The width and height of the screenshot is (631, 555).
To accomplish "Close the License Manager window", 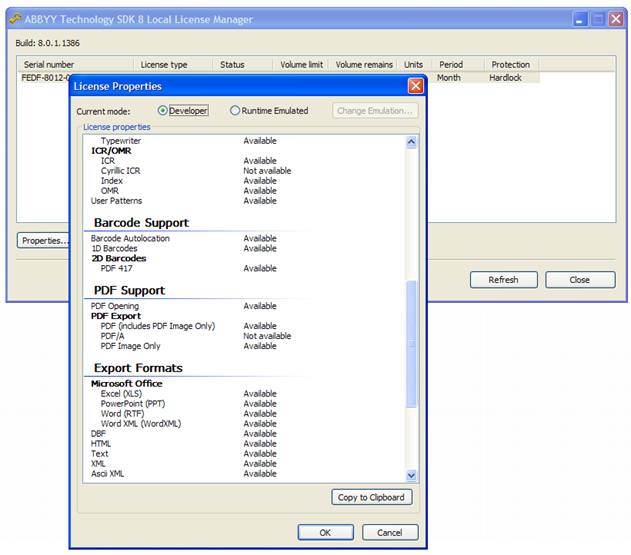I will tap(616, 19).
